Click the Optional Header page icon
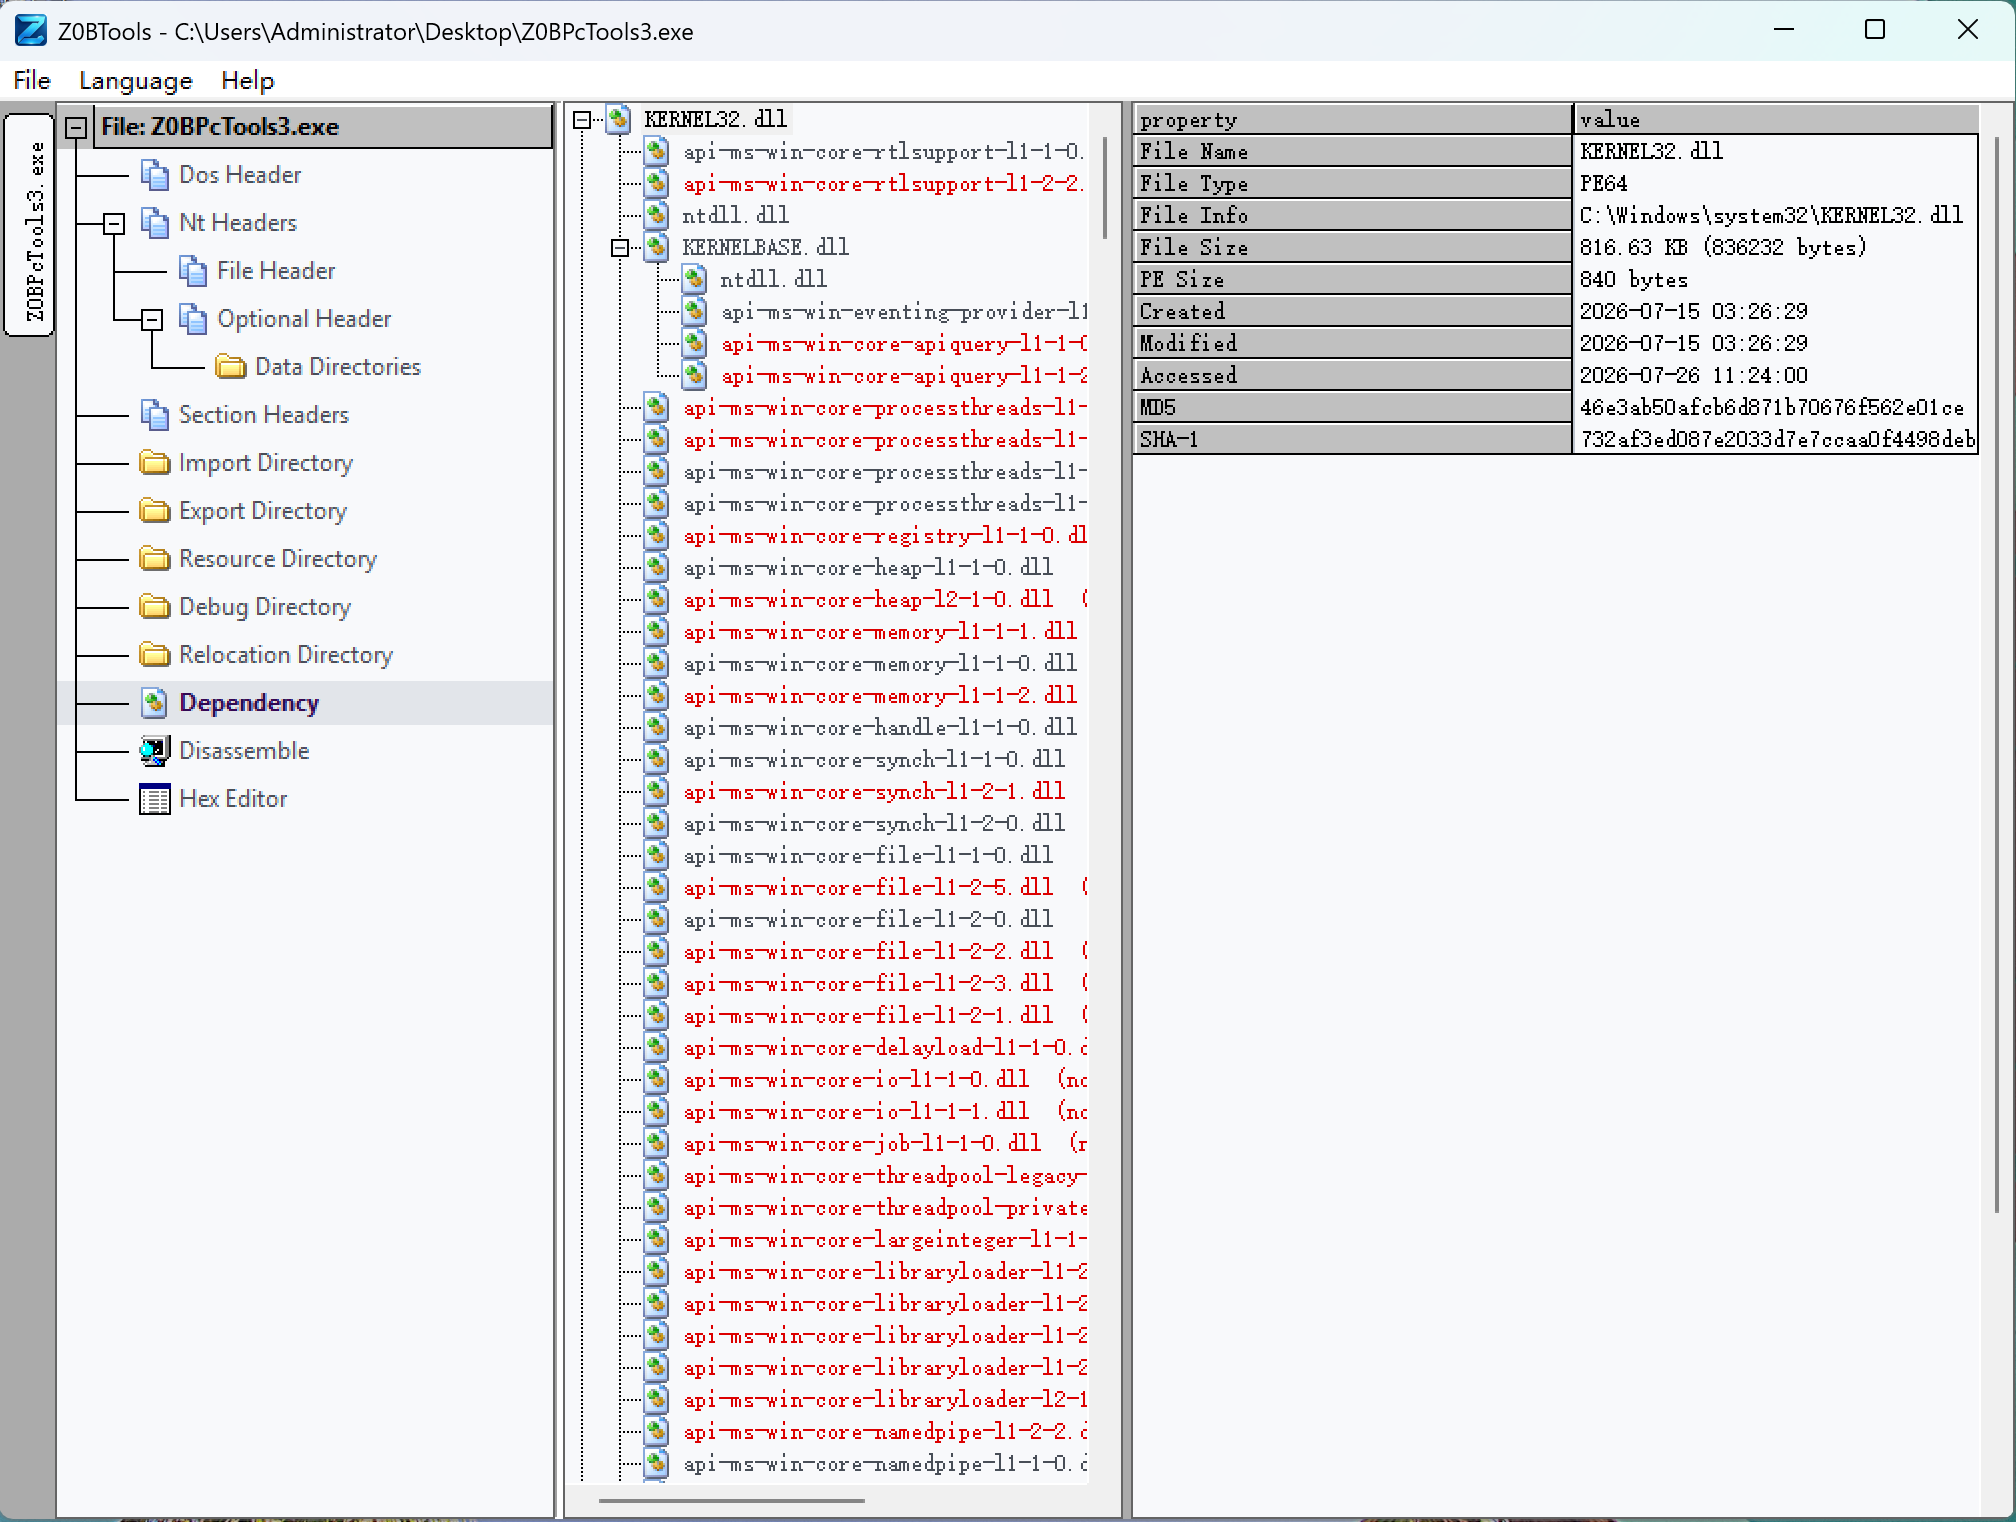 point(193,319)
